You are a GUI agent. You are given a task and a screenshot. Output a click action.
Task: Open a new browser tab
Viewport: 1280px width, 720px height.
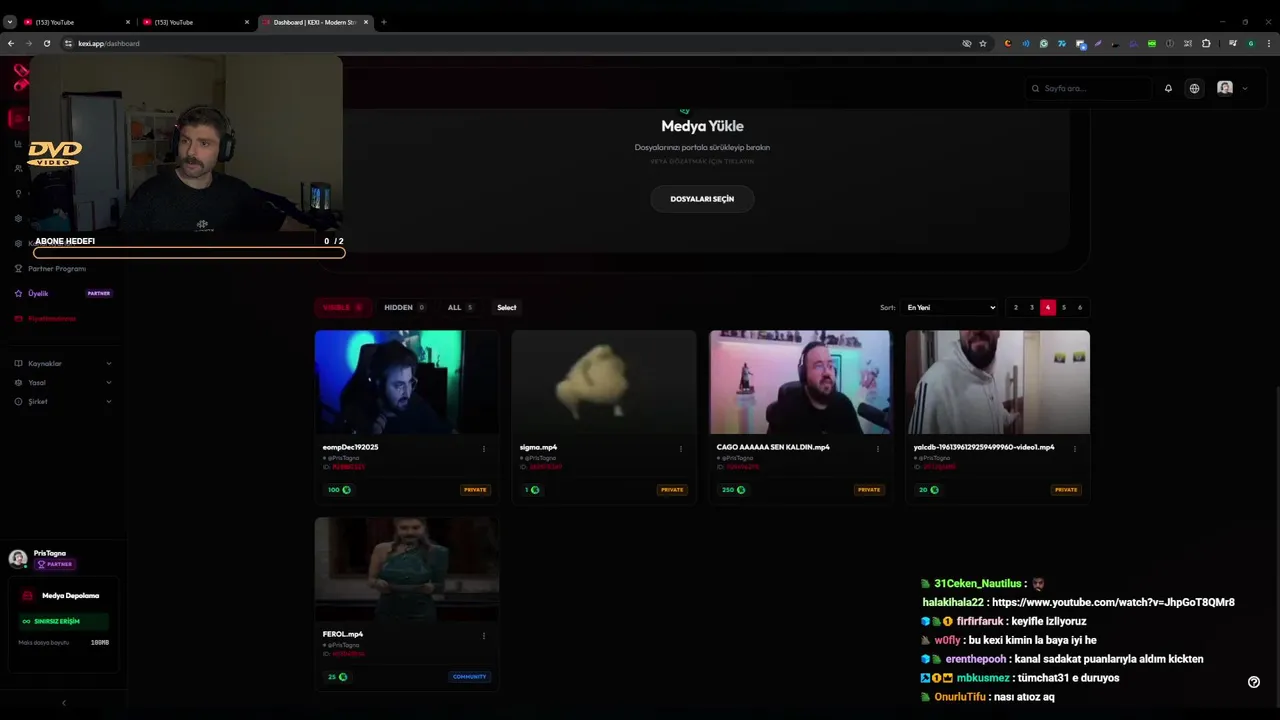coord(384,22)
